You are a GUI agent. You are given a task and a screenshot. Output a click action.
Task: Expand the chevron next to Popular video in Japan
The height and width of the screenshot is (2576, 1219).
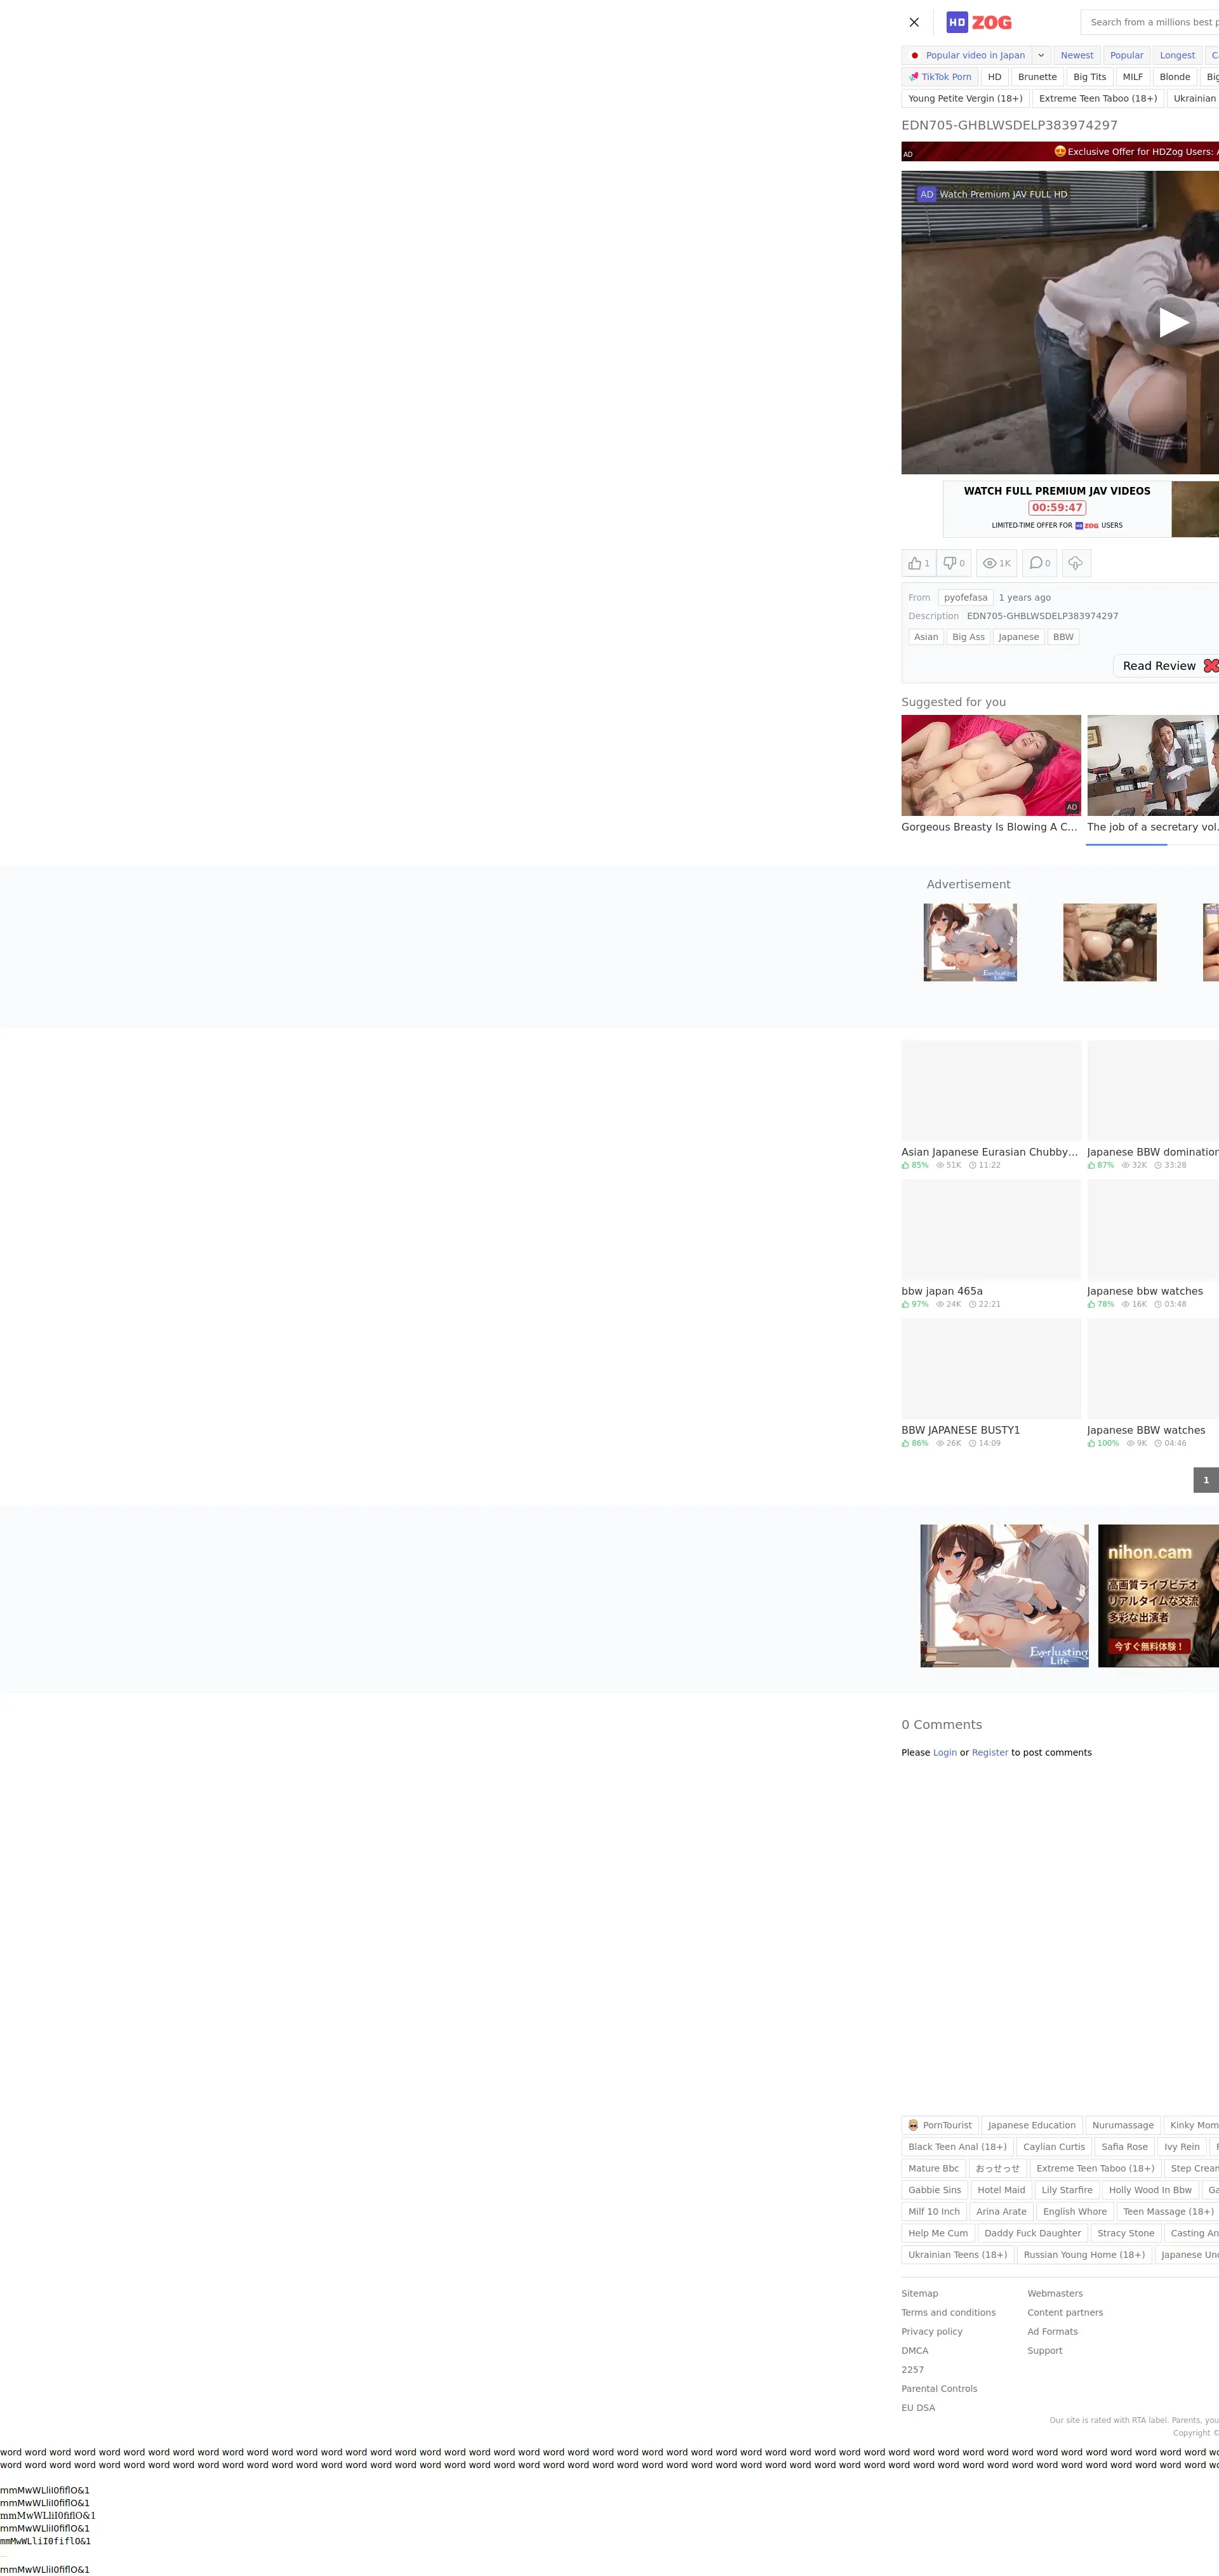tap(1041, 55)
